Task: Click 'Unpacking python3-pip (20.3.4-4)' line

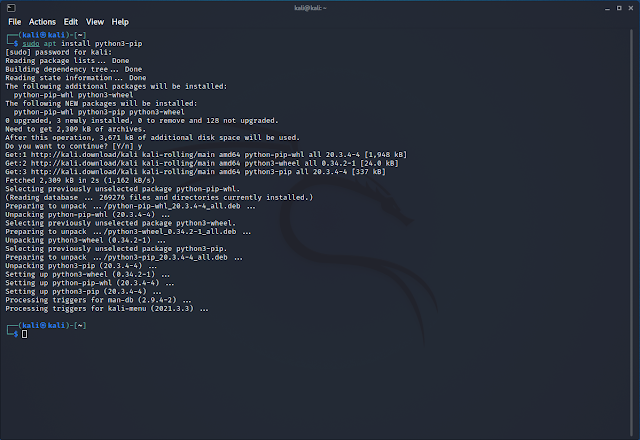Action: point(81,267)
